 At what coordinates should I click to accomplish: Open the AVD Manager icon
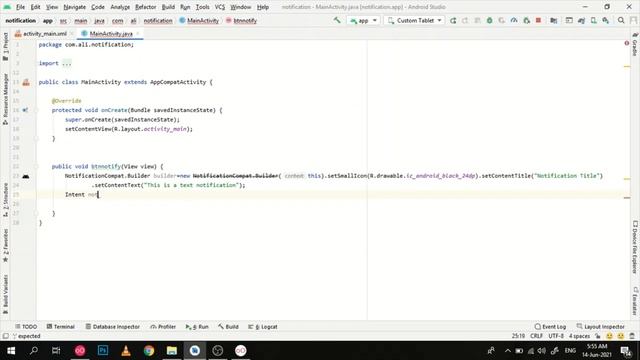point(593,20)
